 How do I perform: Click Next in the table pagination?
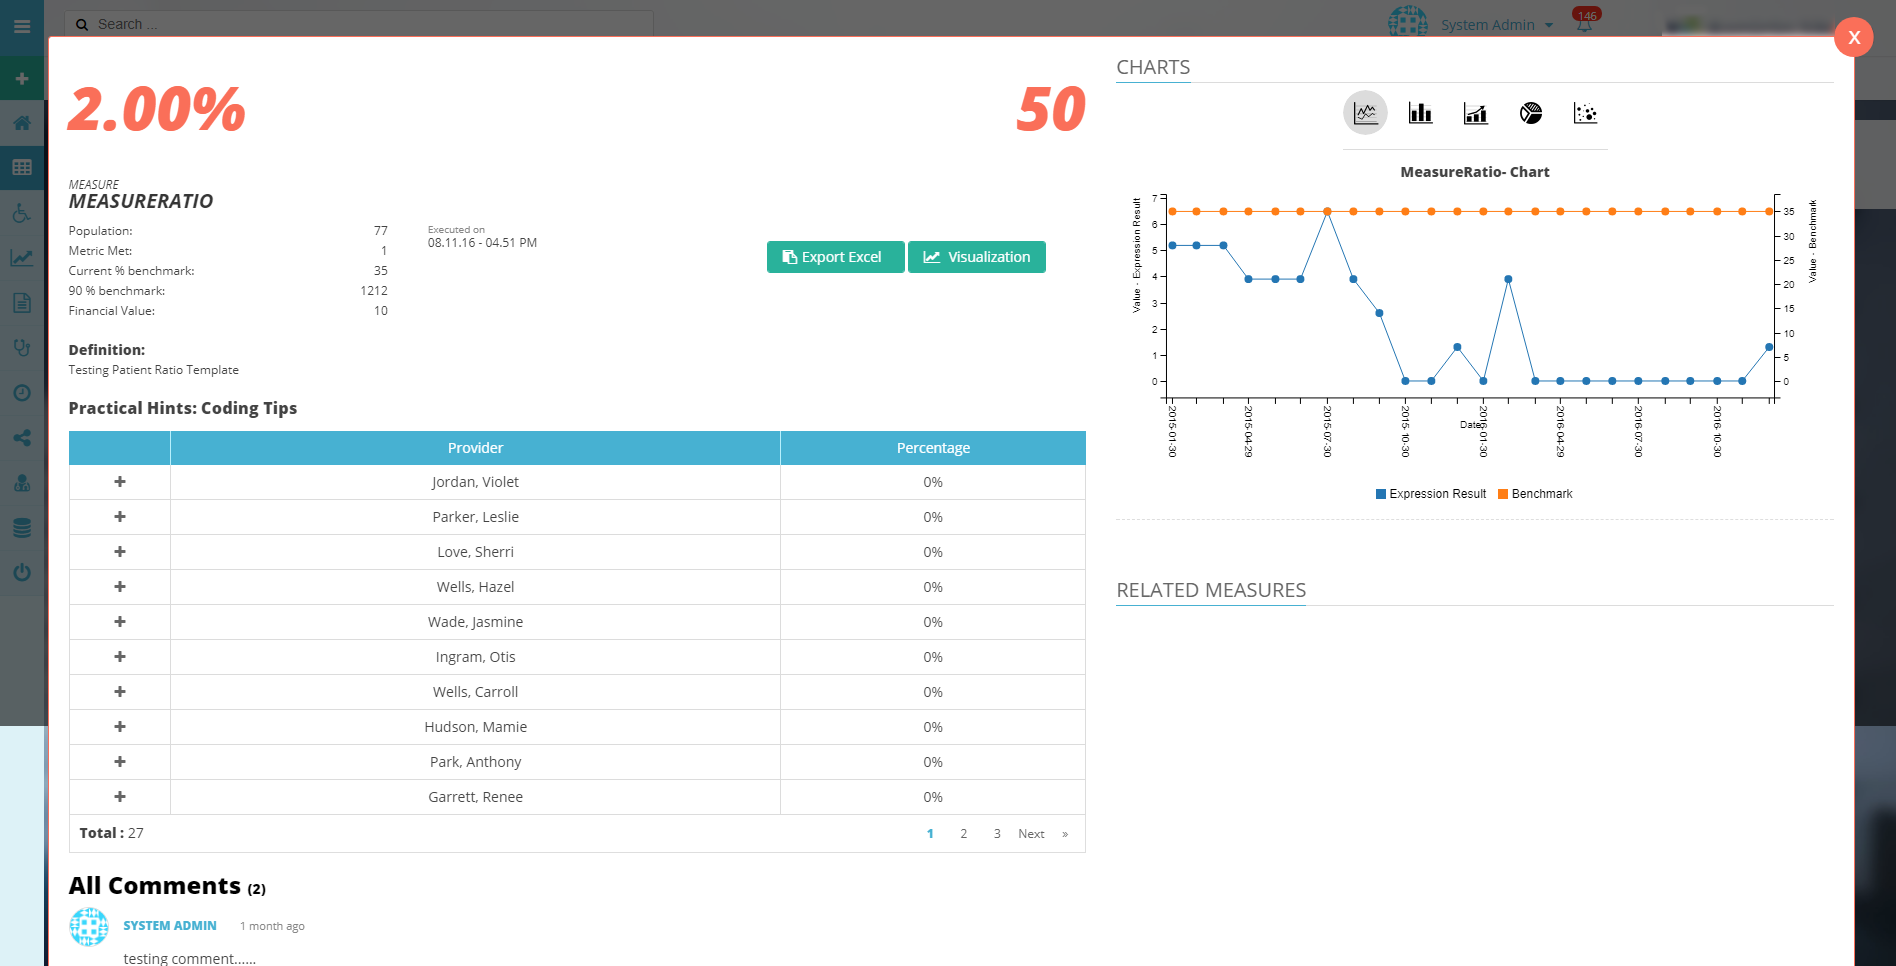(x=1031, y=834)
